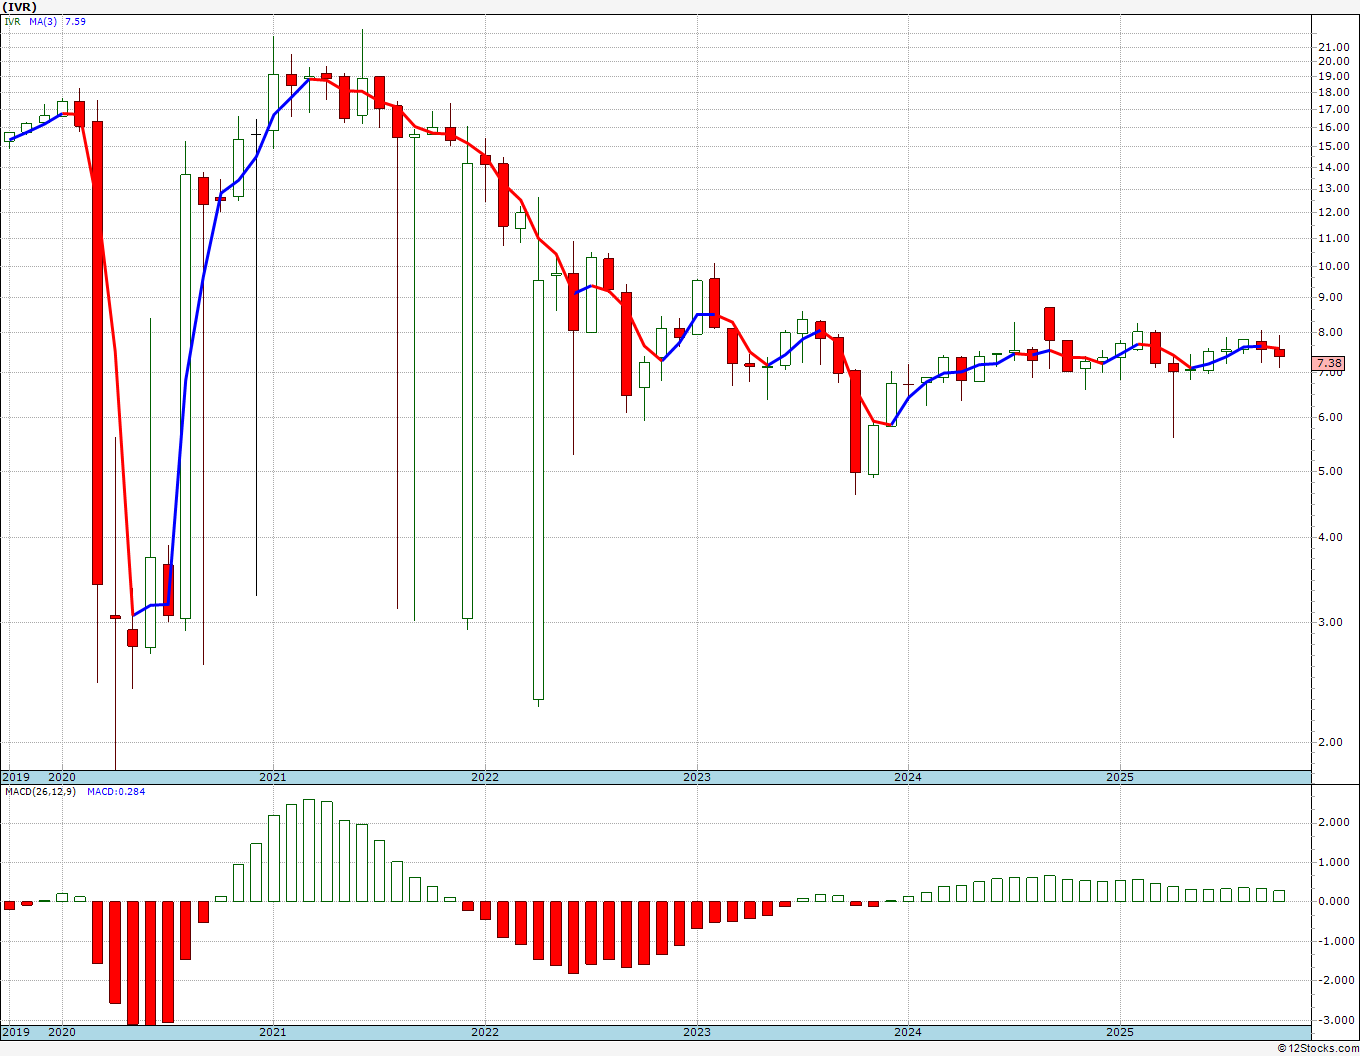The height and width of the screenshot is (1056, 1360).
Task: Click the (IVR) ticker title
Action: click(x=20, y=7)
